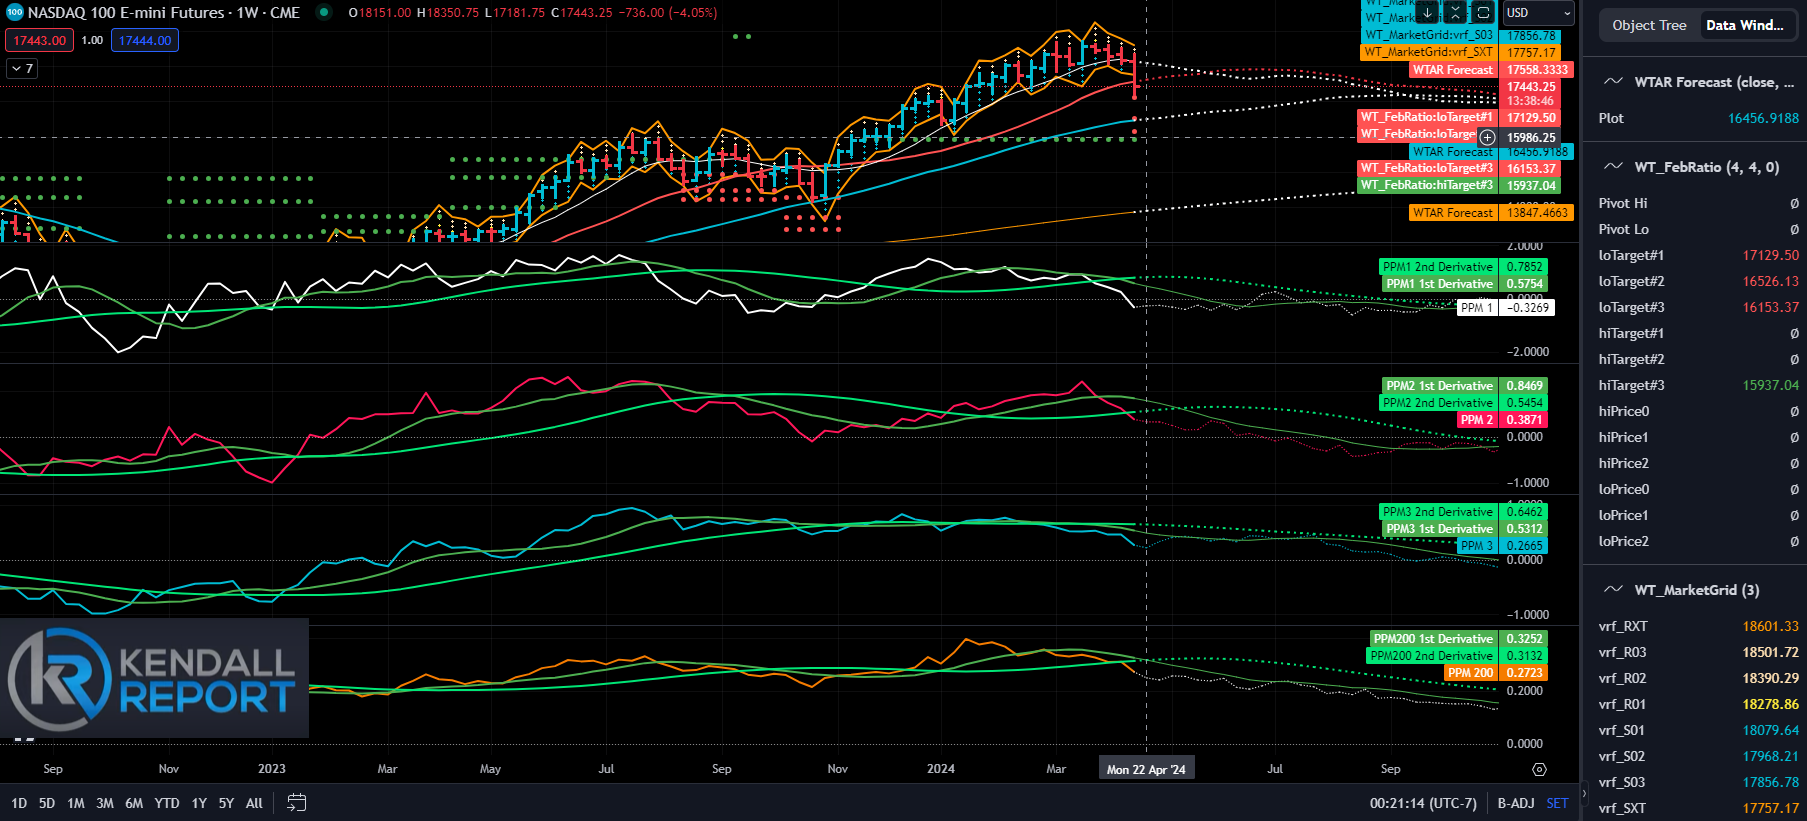Open chart settings gear on time axis
The height and width of the screenshot is (821, 1807).
click(1539, 769)
